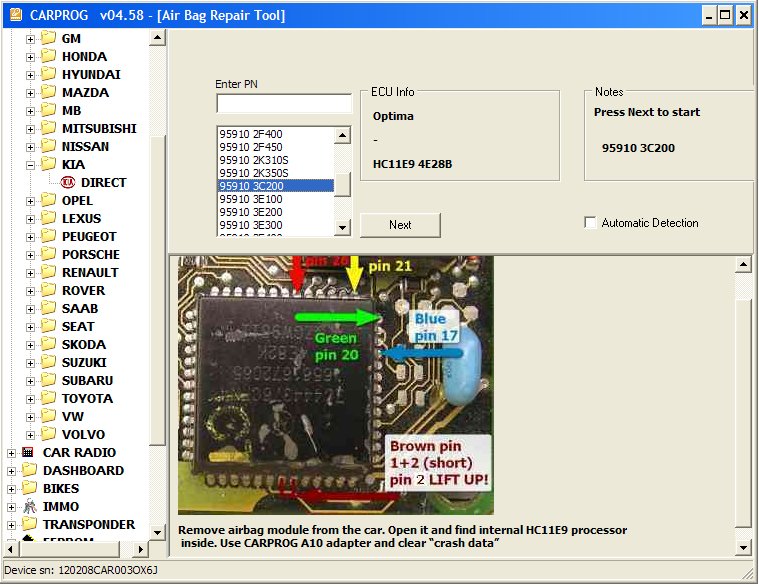
Task: Click the tree panel horizontal scroll right arrow
Action: tap(140, 549)
